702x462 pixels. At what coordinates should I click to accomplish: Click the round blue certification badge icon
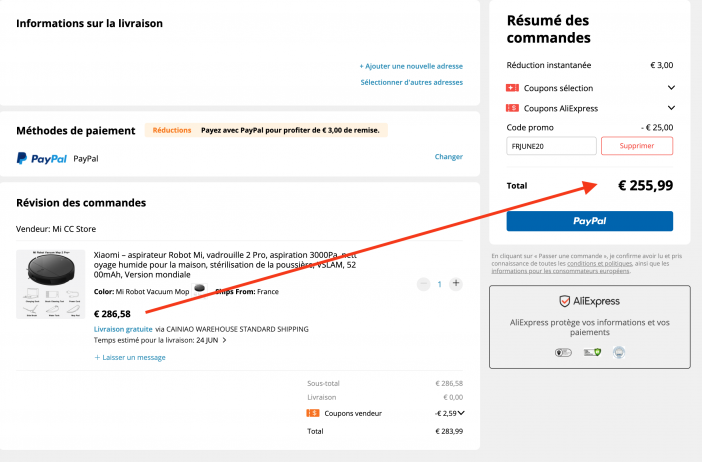619,352
